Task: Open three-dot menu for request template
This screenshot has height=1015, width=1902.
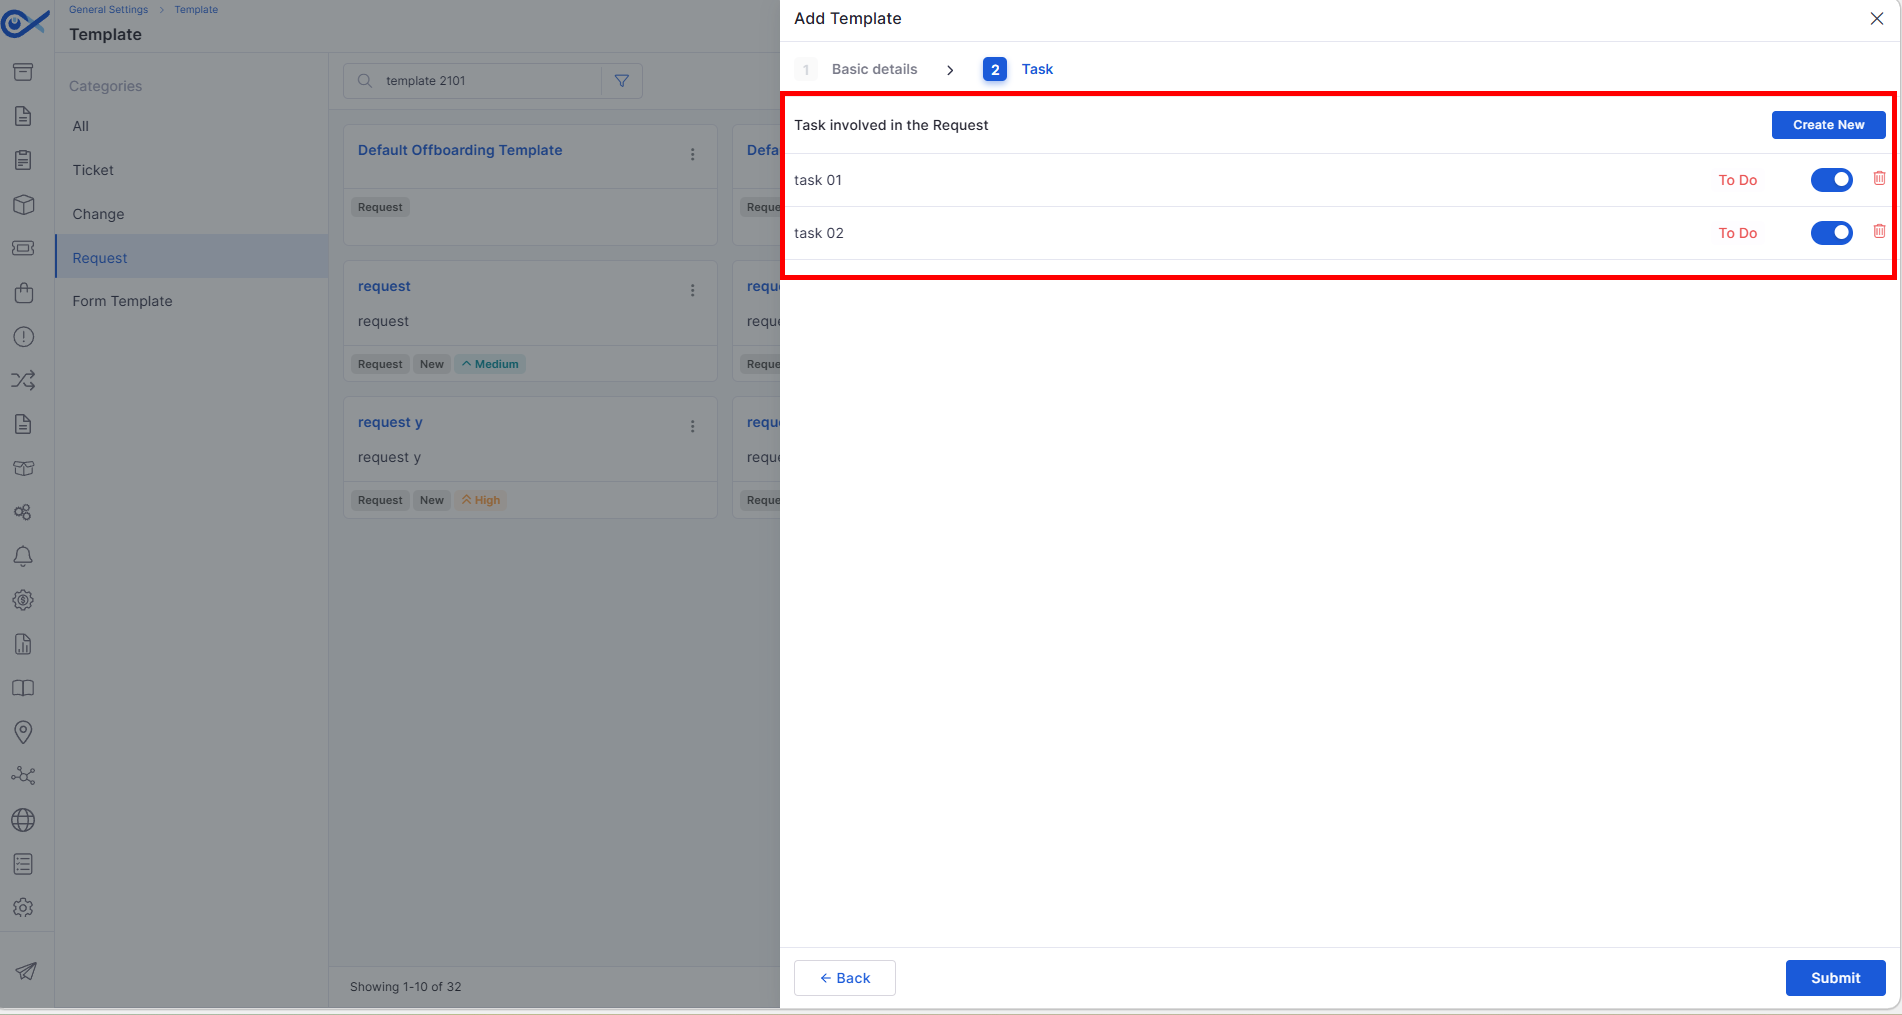Action: pyautogui.click(x=692, y=291)
